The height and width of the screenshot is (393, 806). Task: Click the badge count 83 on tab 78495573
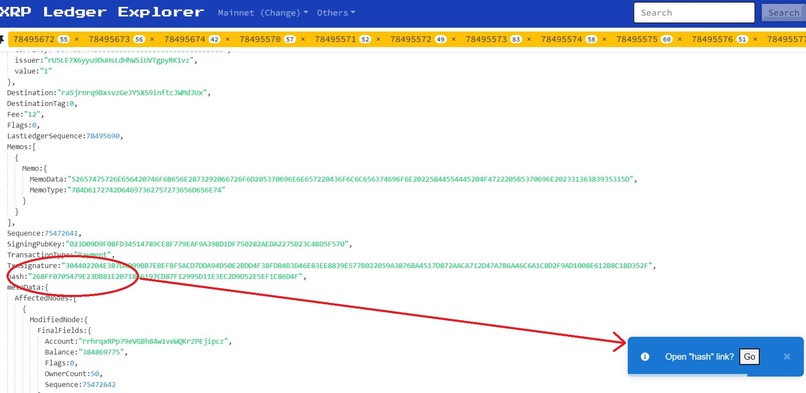pos(516,39)
